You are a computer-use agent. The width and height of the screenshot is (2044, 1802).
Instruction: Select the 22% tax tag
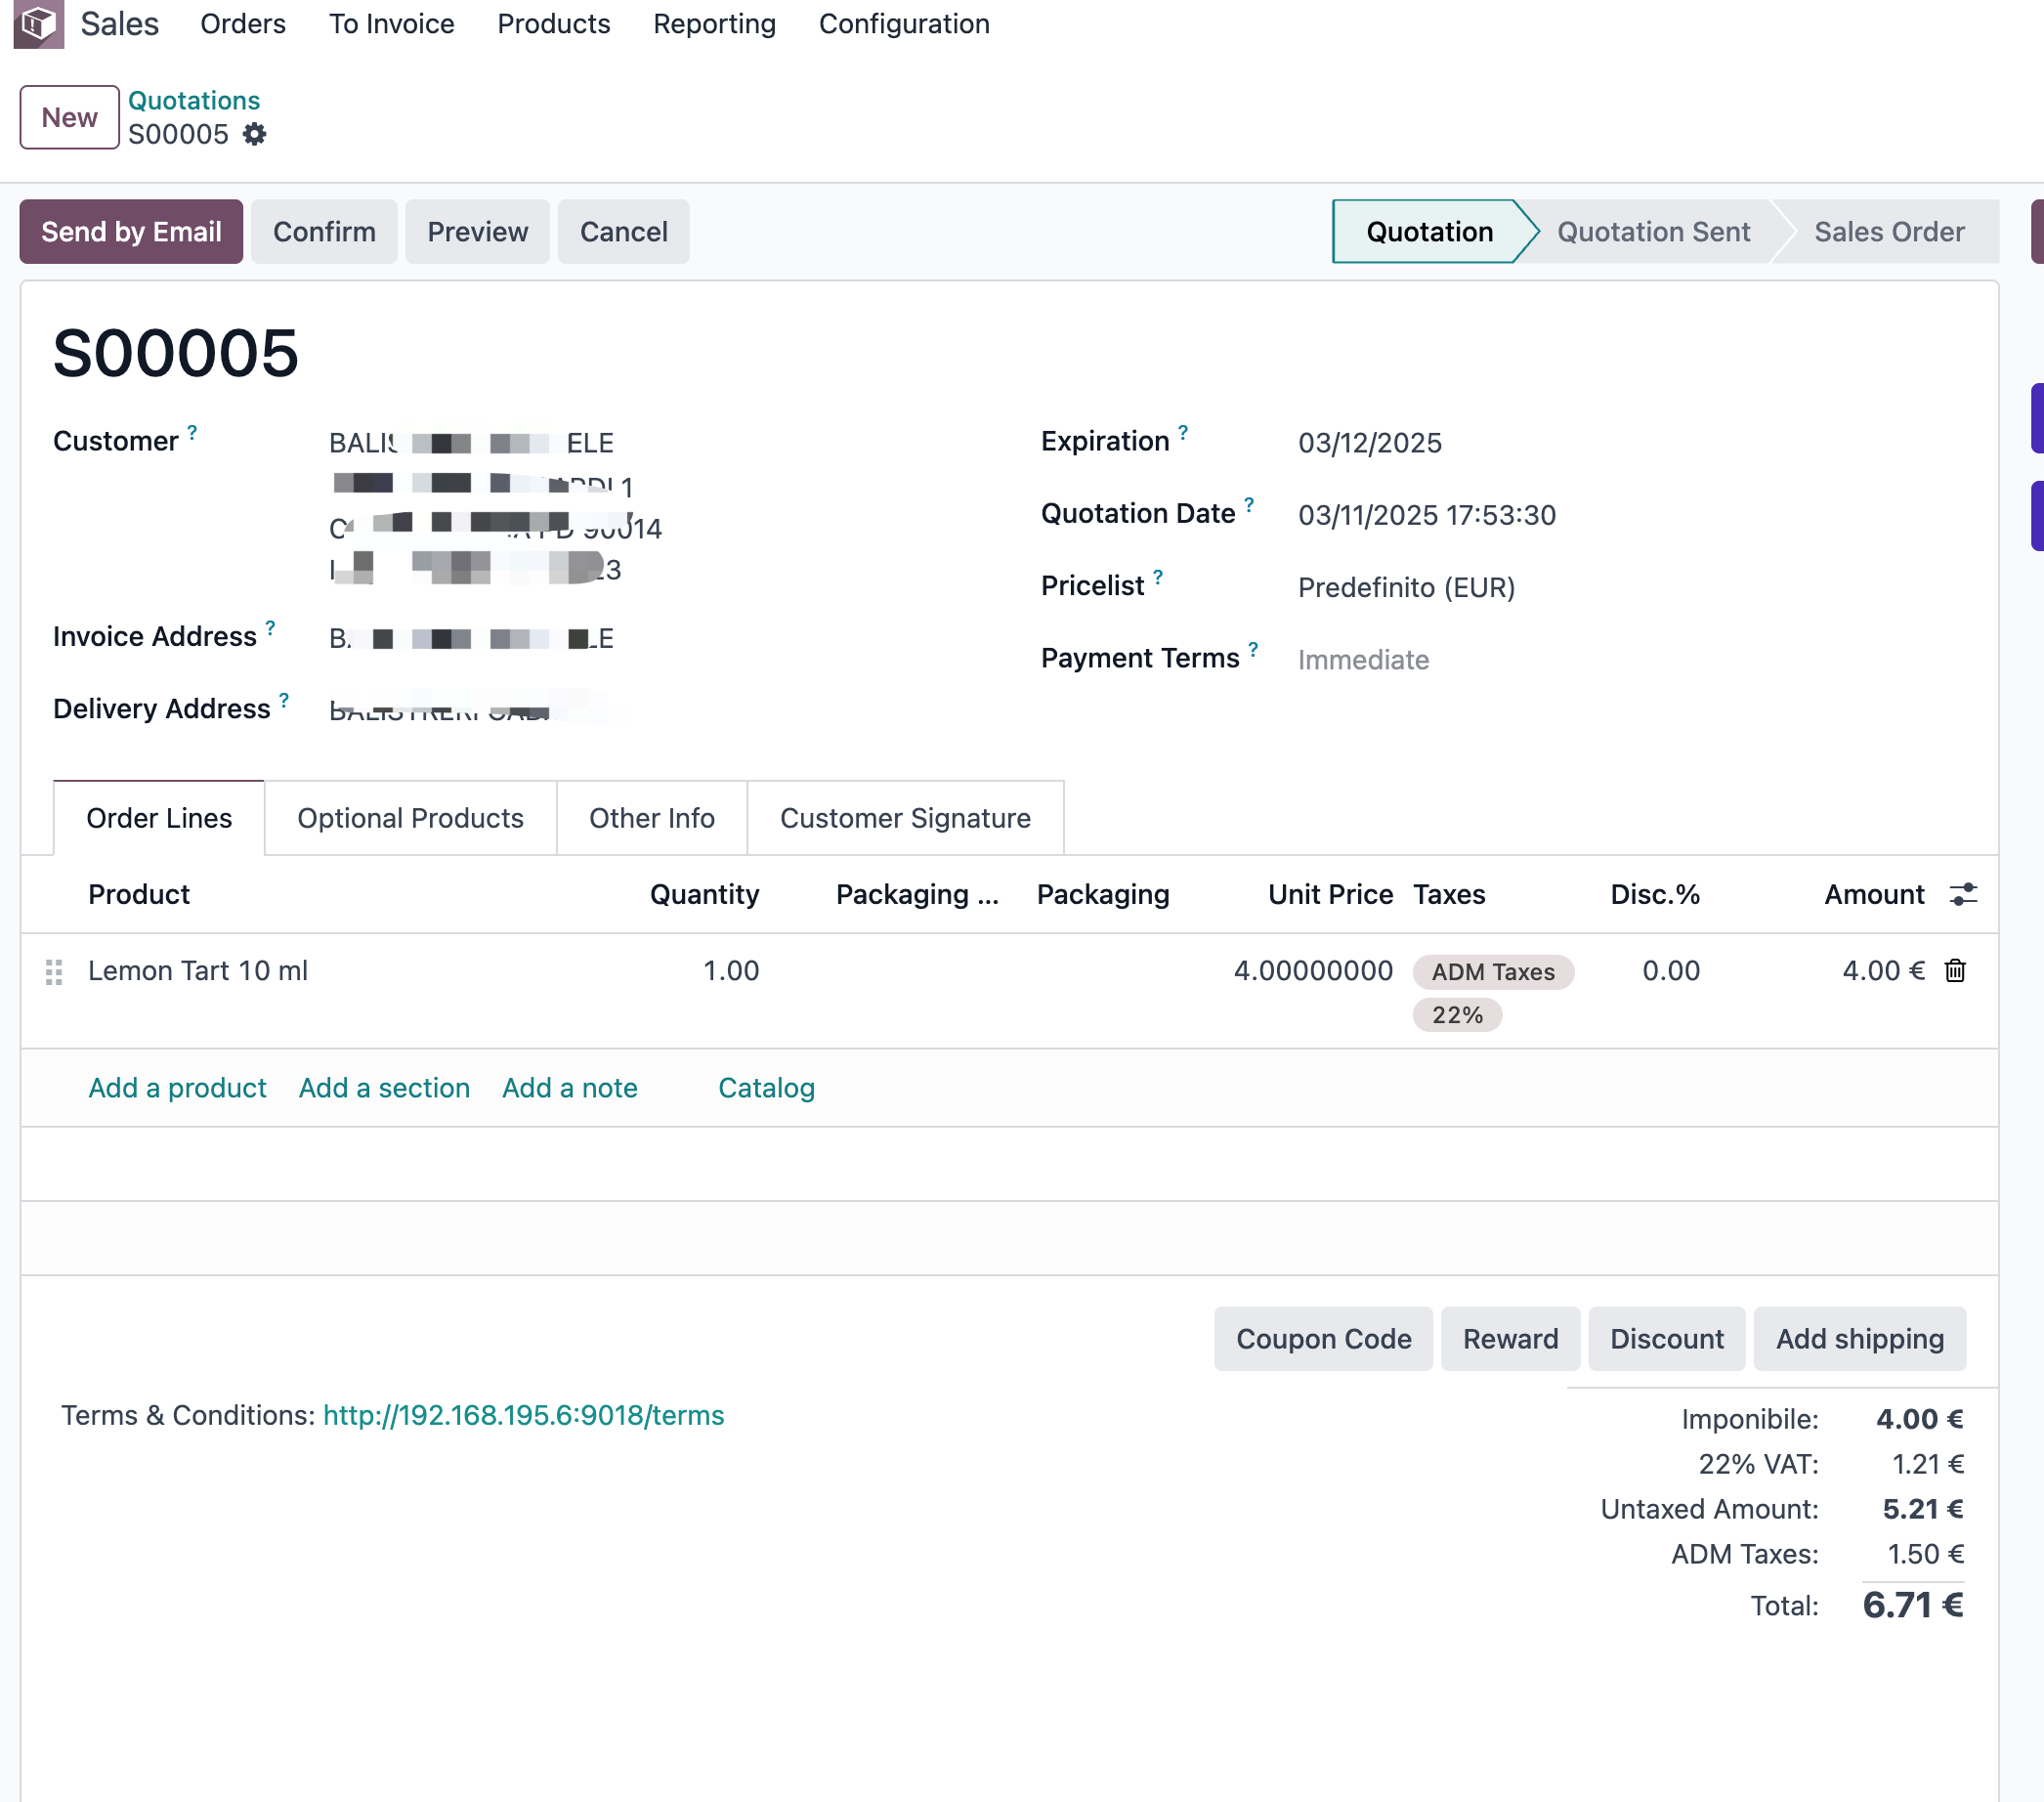click(x=1457, y=1015)
